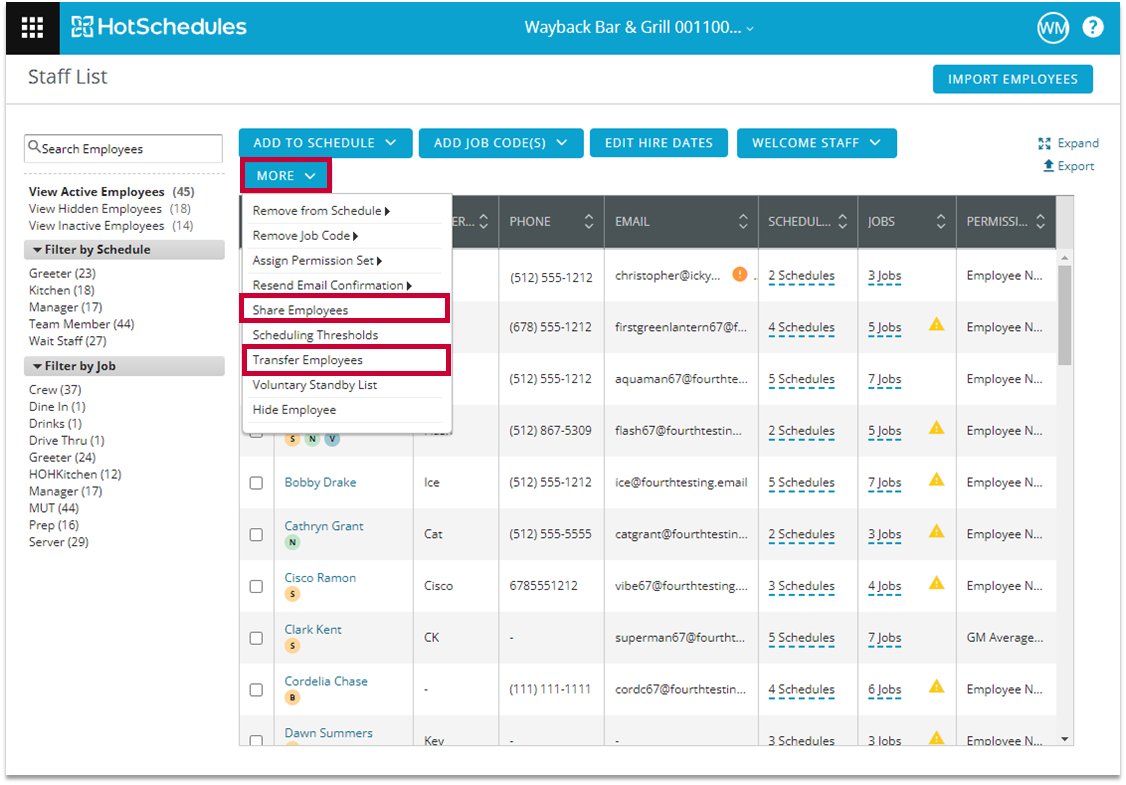Screen dimensions: 1126x785
Task: Click warning triangle in Bobby Drake row
Action: pos(936,480)
